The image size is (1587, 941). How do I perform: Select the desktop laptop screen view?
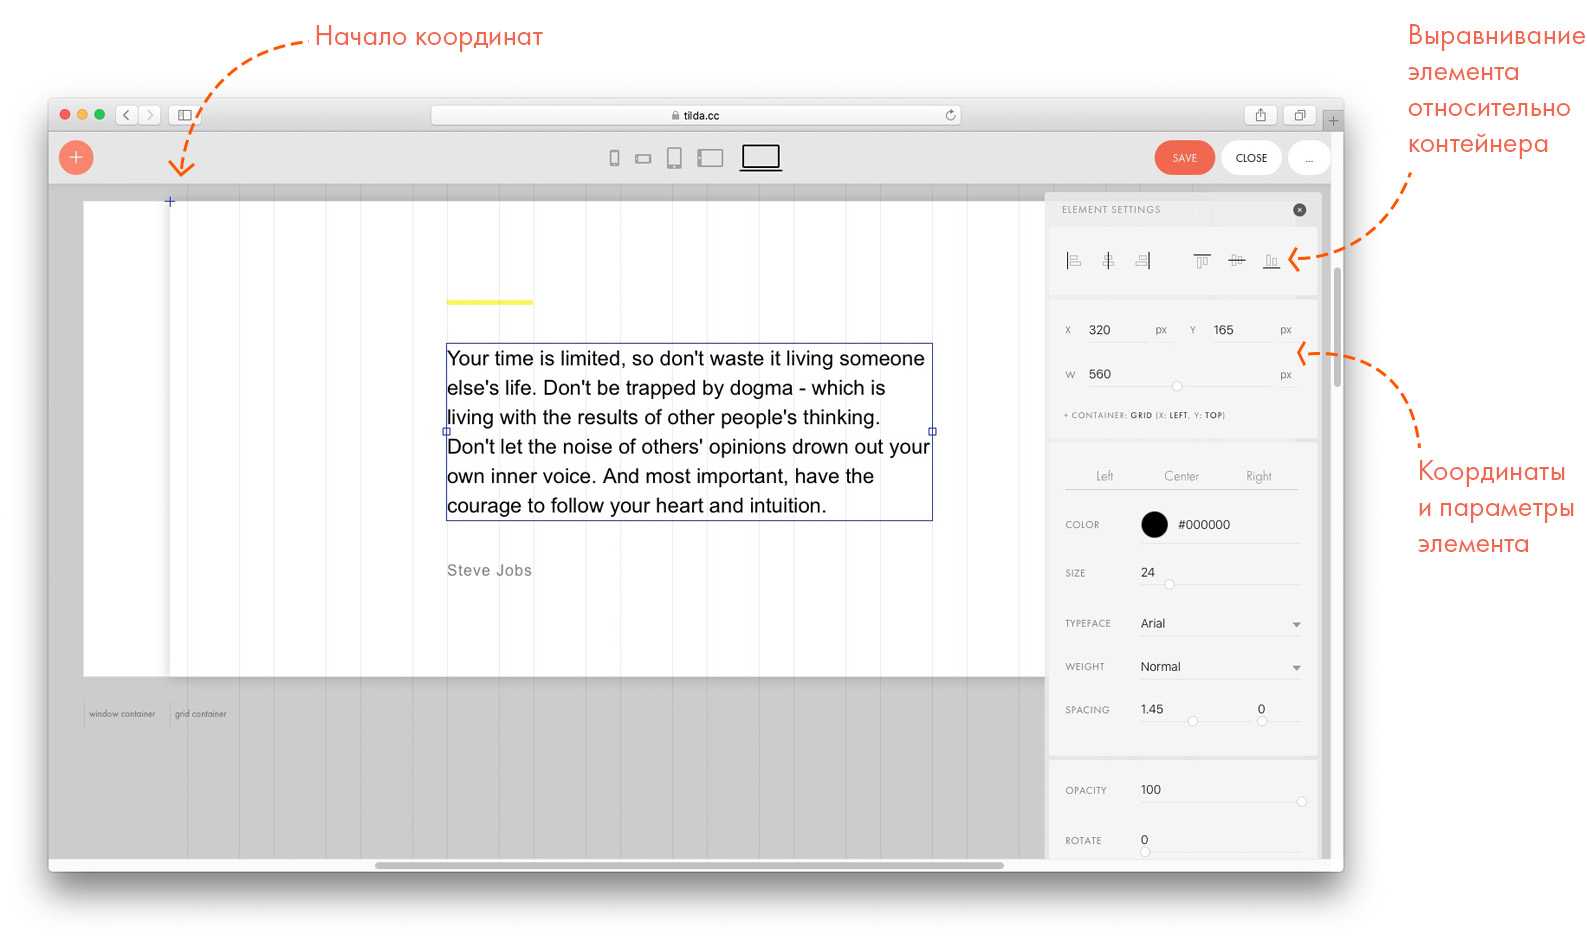pos(760,157)
